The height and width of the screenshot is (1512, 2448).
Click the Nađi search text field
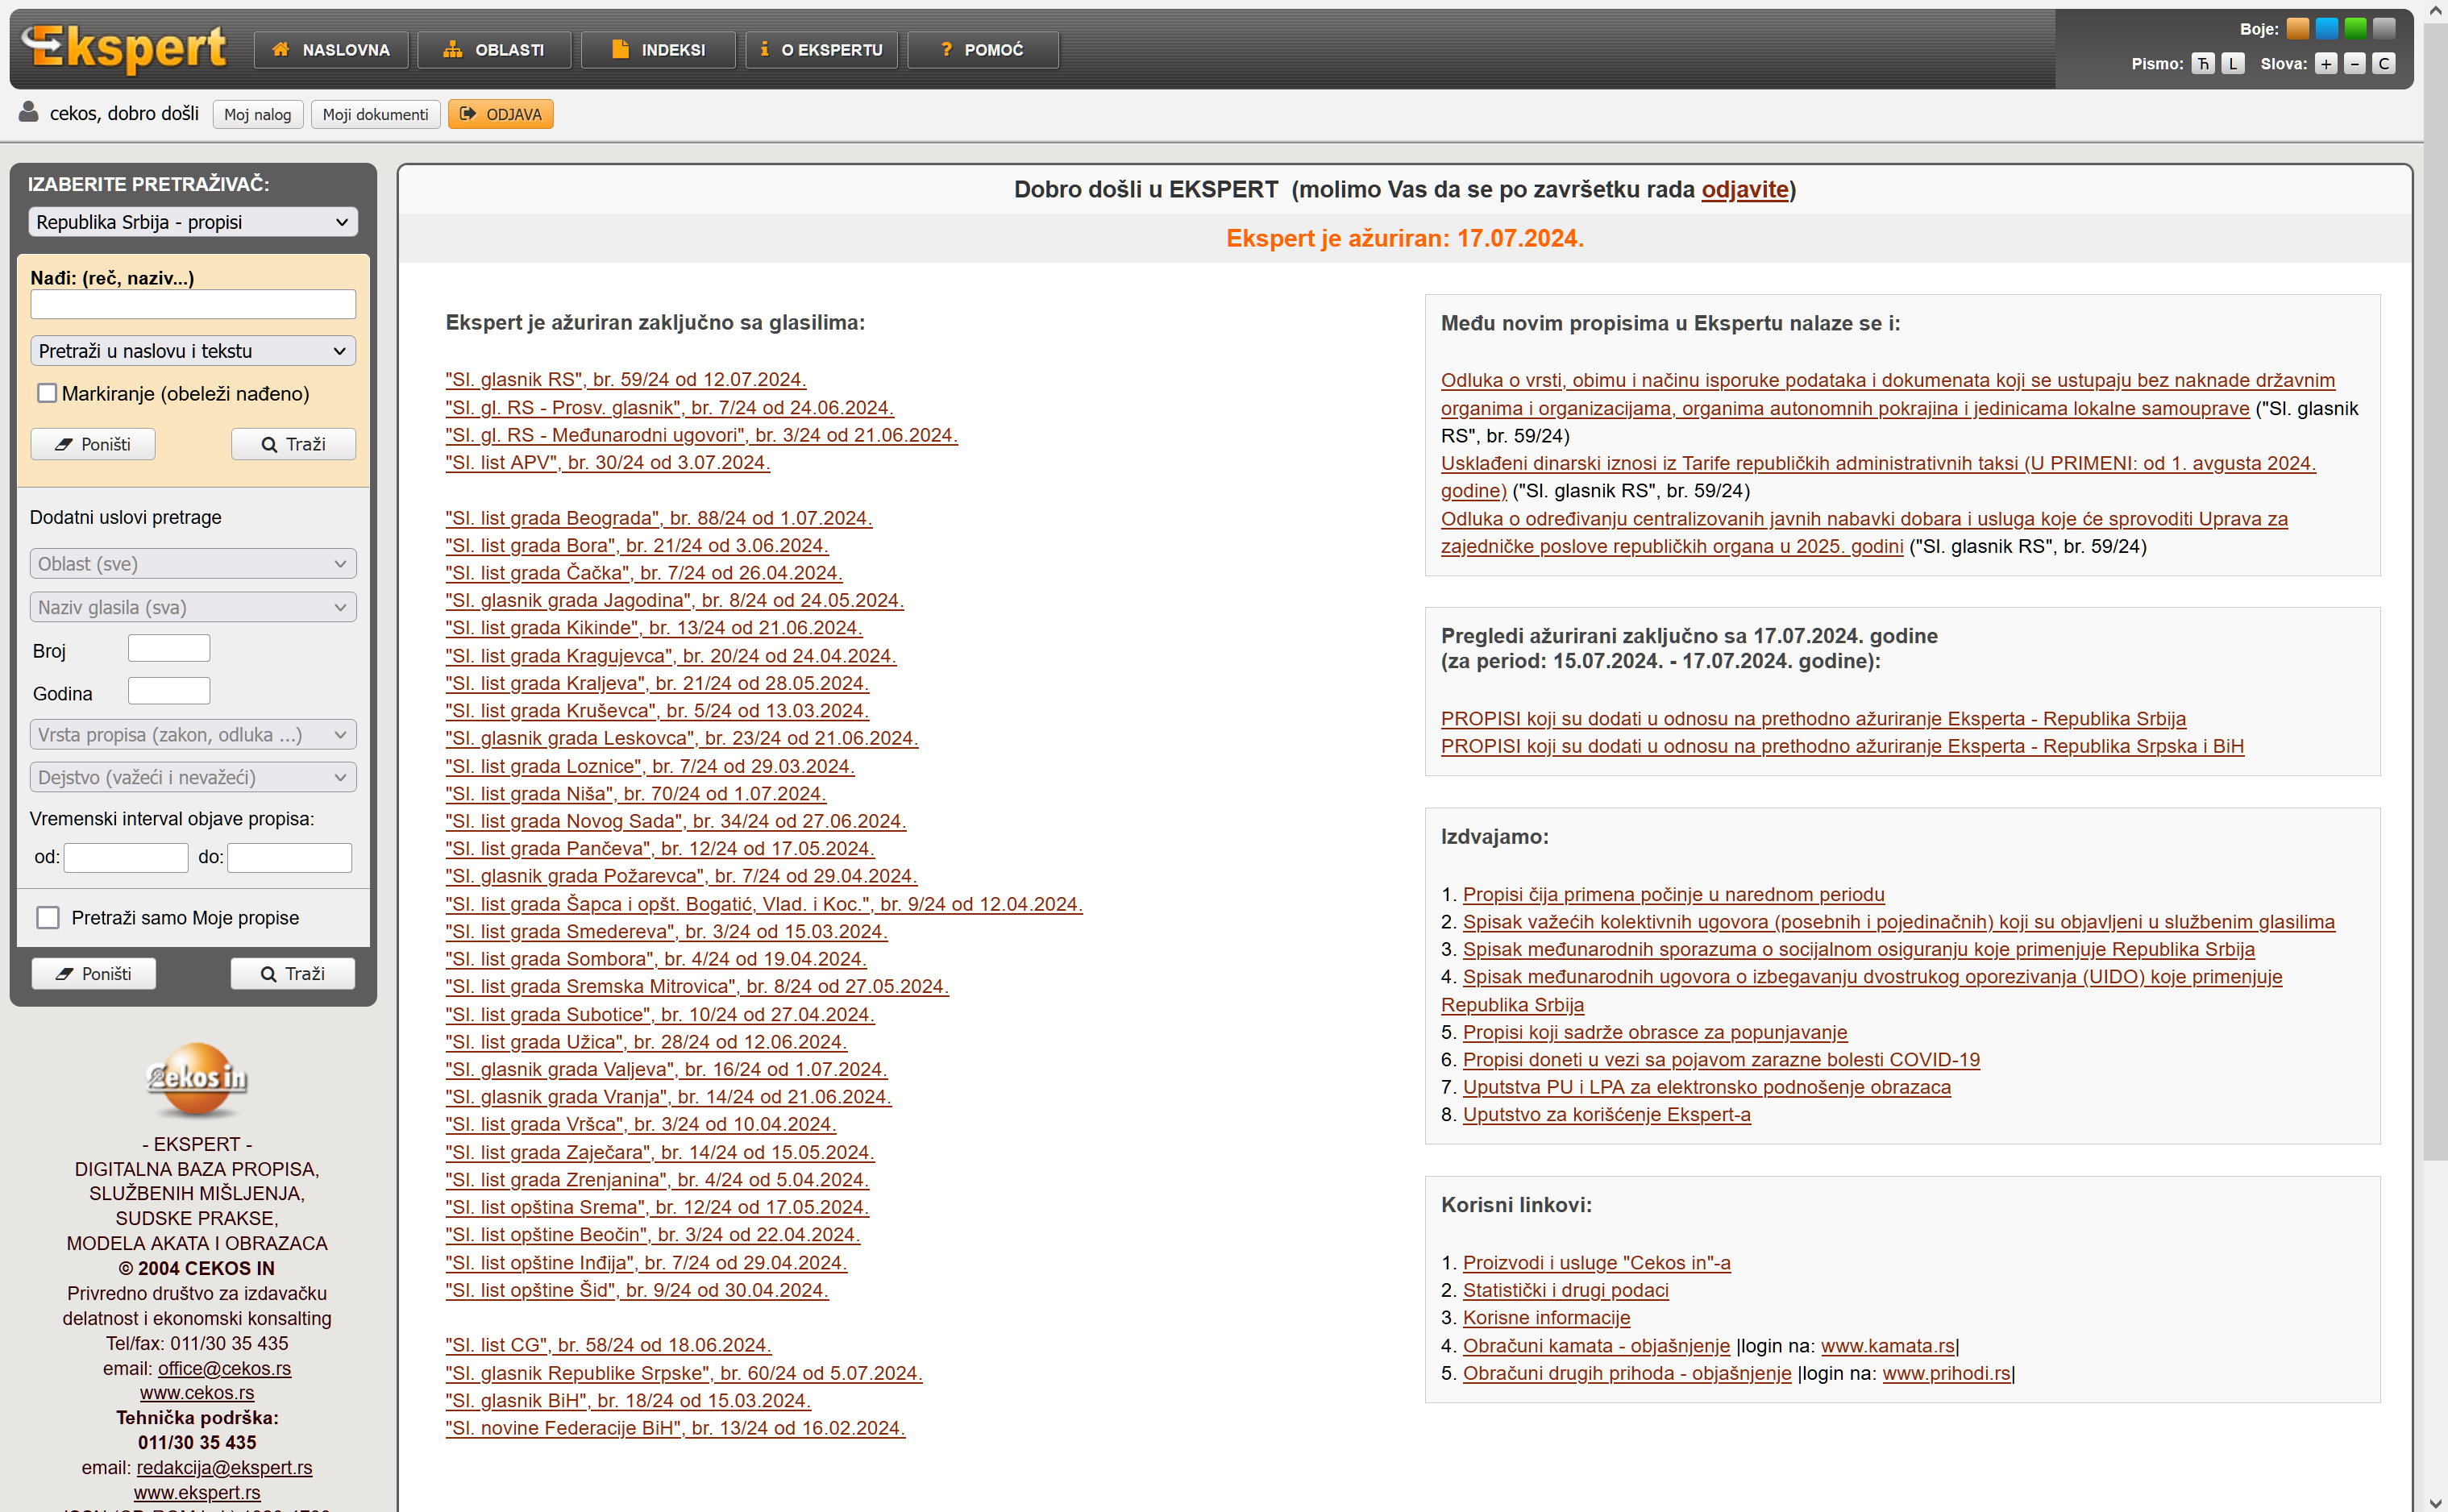[x=193, y=304]
